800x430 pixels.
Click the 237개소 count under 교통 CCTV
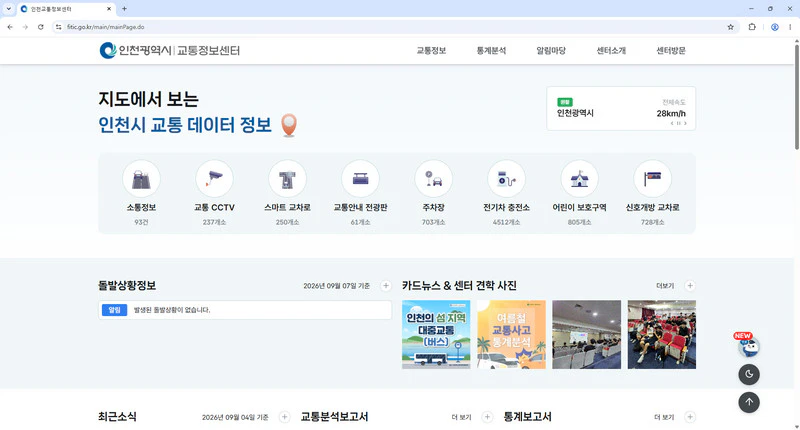click(x=214, y=222)
